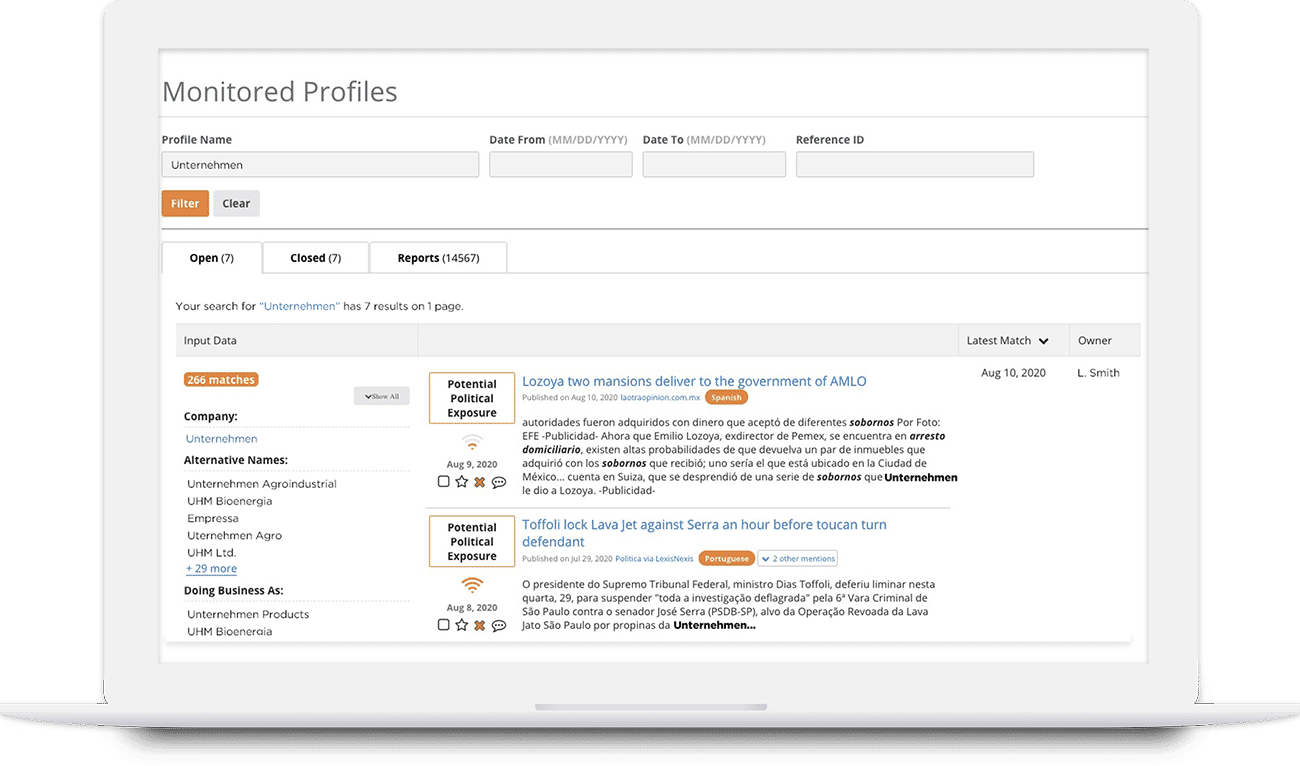
Task: Focus the Reference ID input field
Action: coord(915,165)
